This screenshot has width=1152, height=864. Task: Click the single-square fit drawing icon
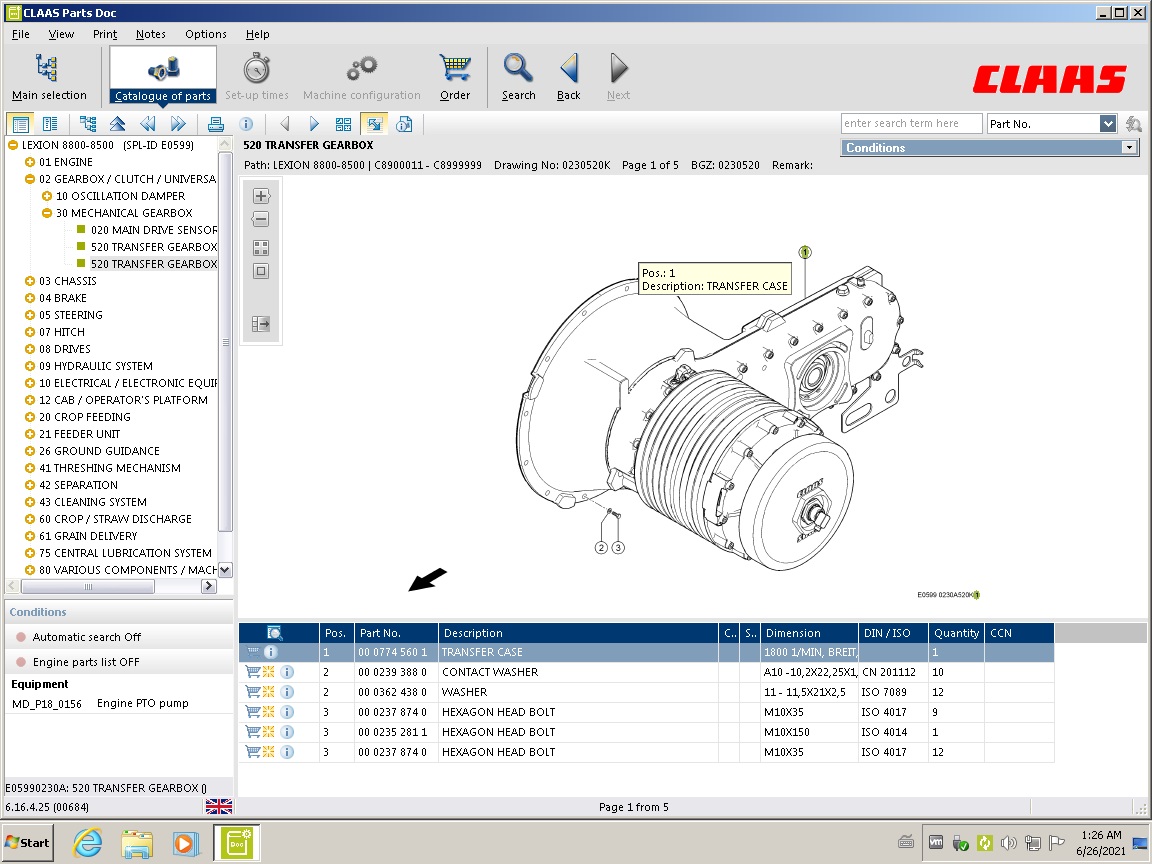tap(261, 271)
